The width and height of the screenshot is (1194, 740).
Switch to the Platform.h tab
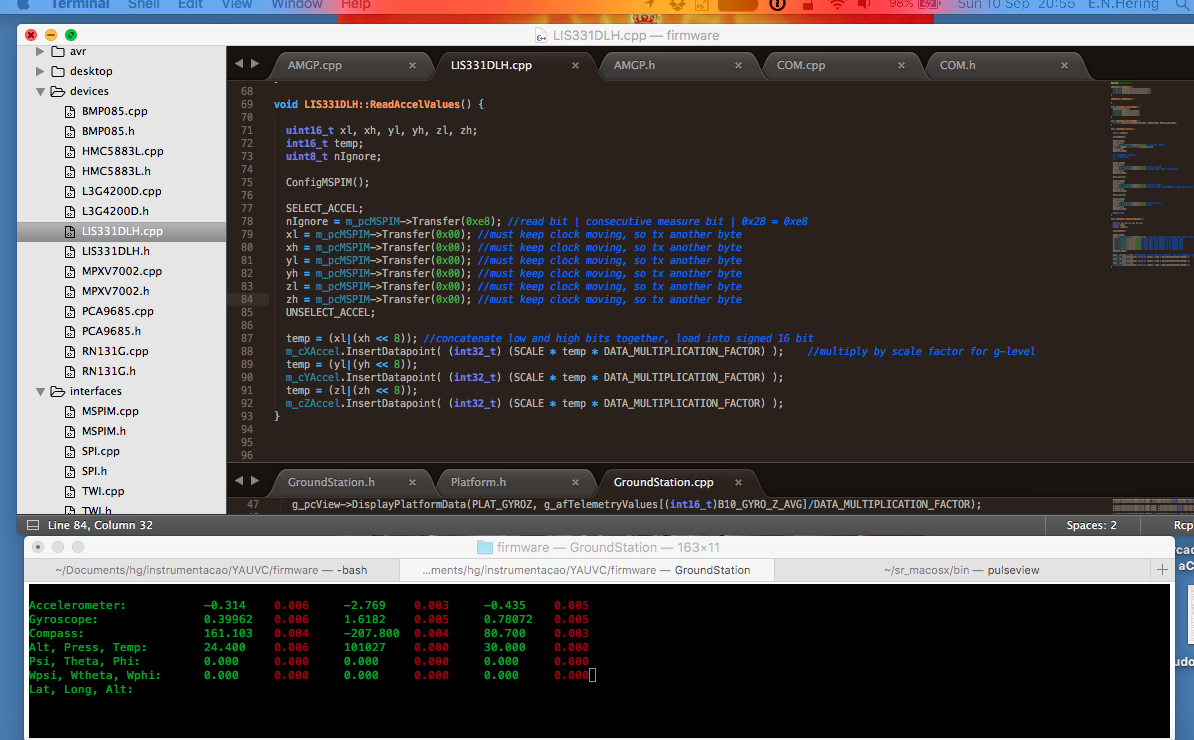[x=478, y=483]
